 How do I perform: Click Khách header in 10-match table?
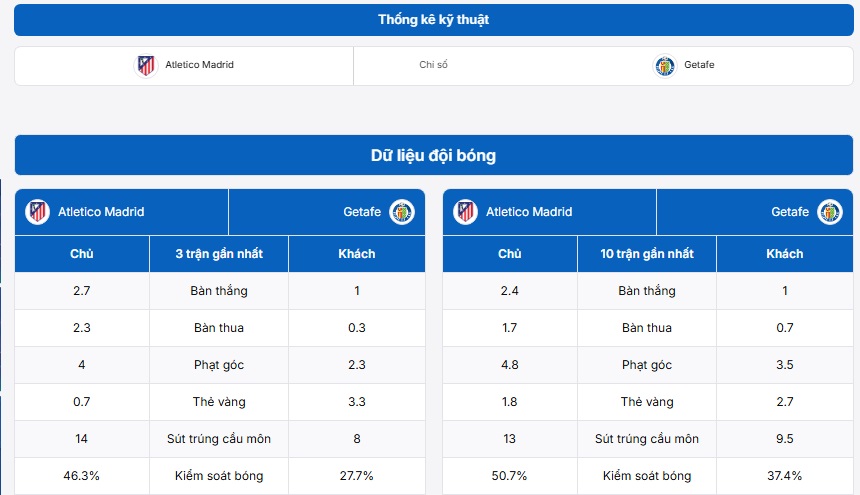[785, 254]
